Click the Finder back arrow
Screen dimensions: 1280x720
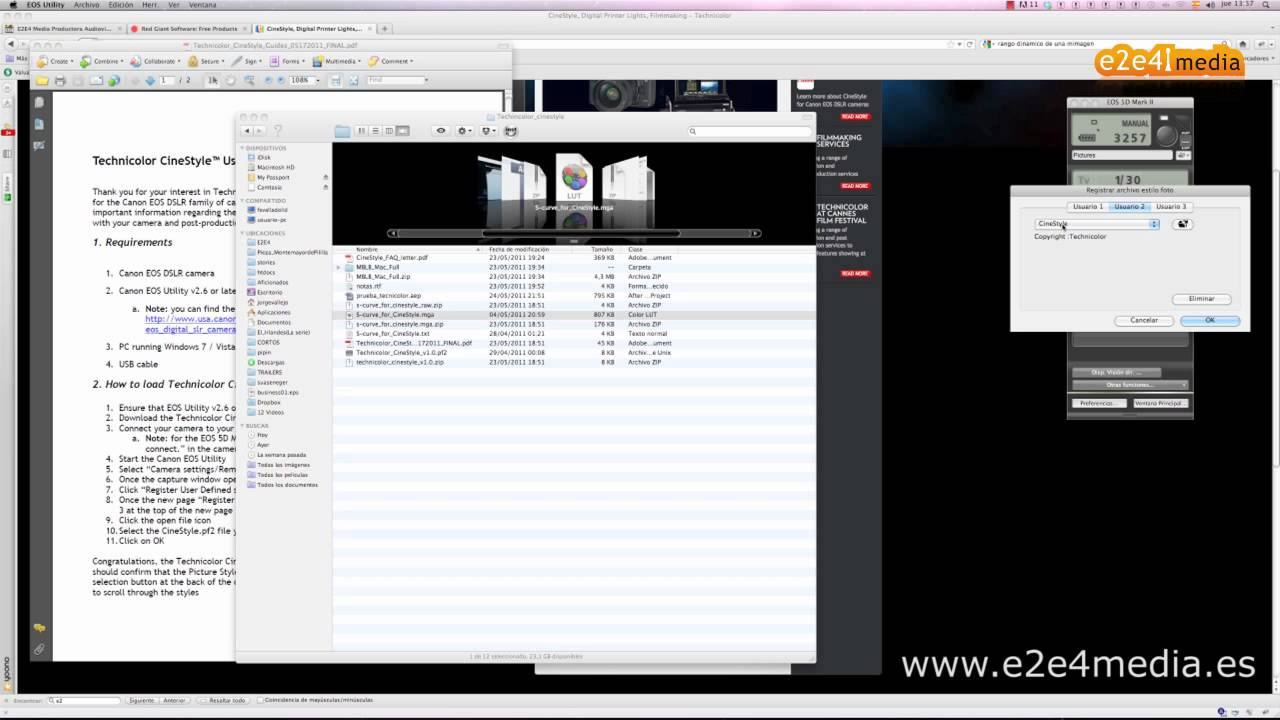click(x=247, y=131)
